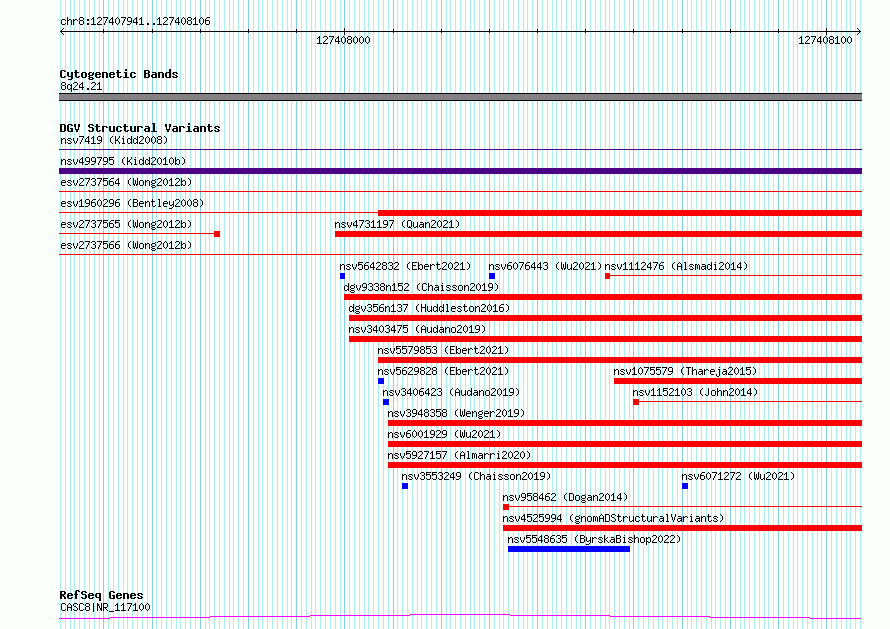The image size is (890, 629).
Task: Click the nsv5629828 (Ebert2021) blue square
Action: (x=381, y=381)
